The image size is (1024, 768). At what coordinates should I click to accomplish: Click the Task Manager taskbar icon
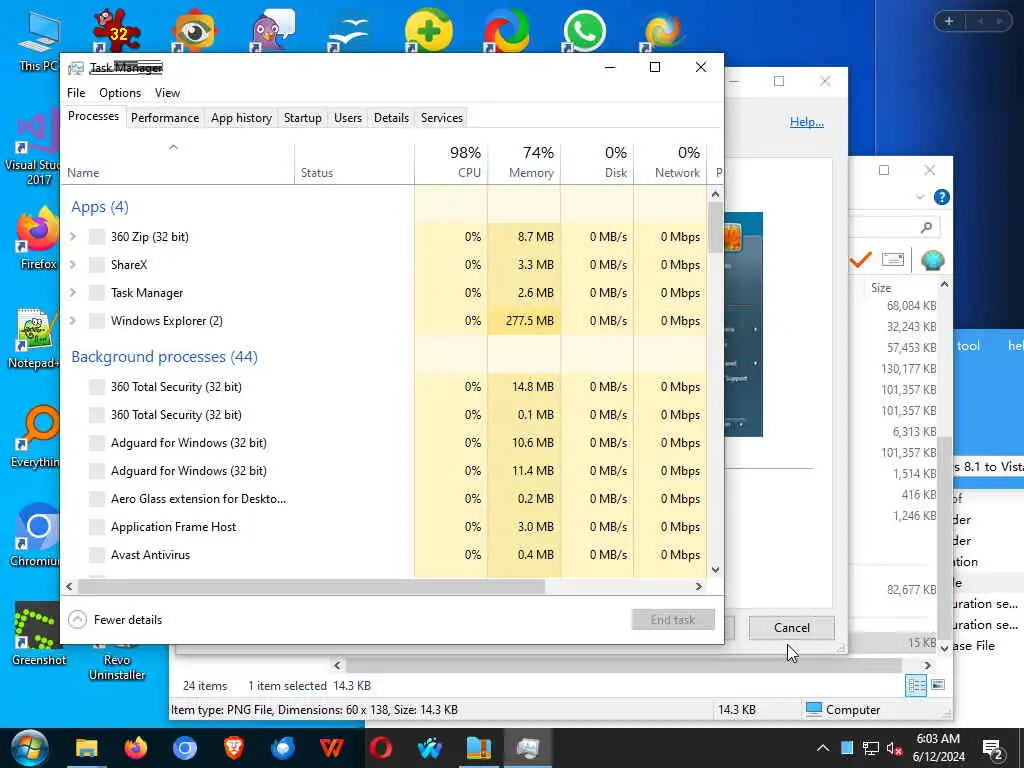coord(528,748)
